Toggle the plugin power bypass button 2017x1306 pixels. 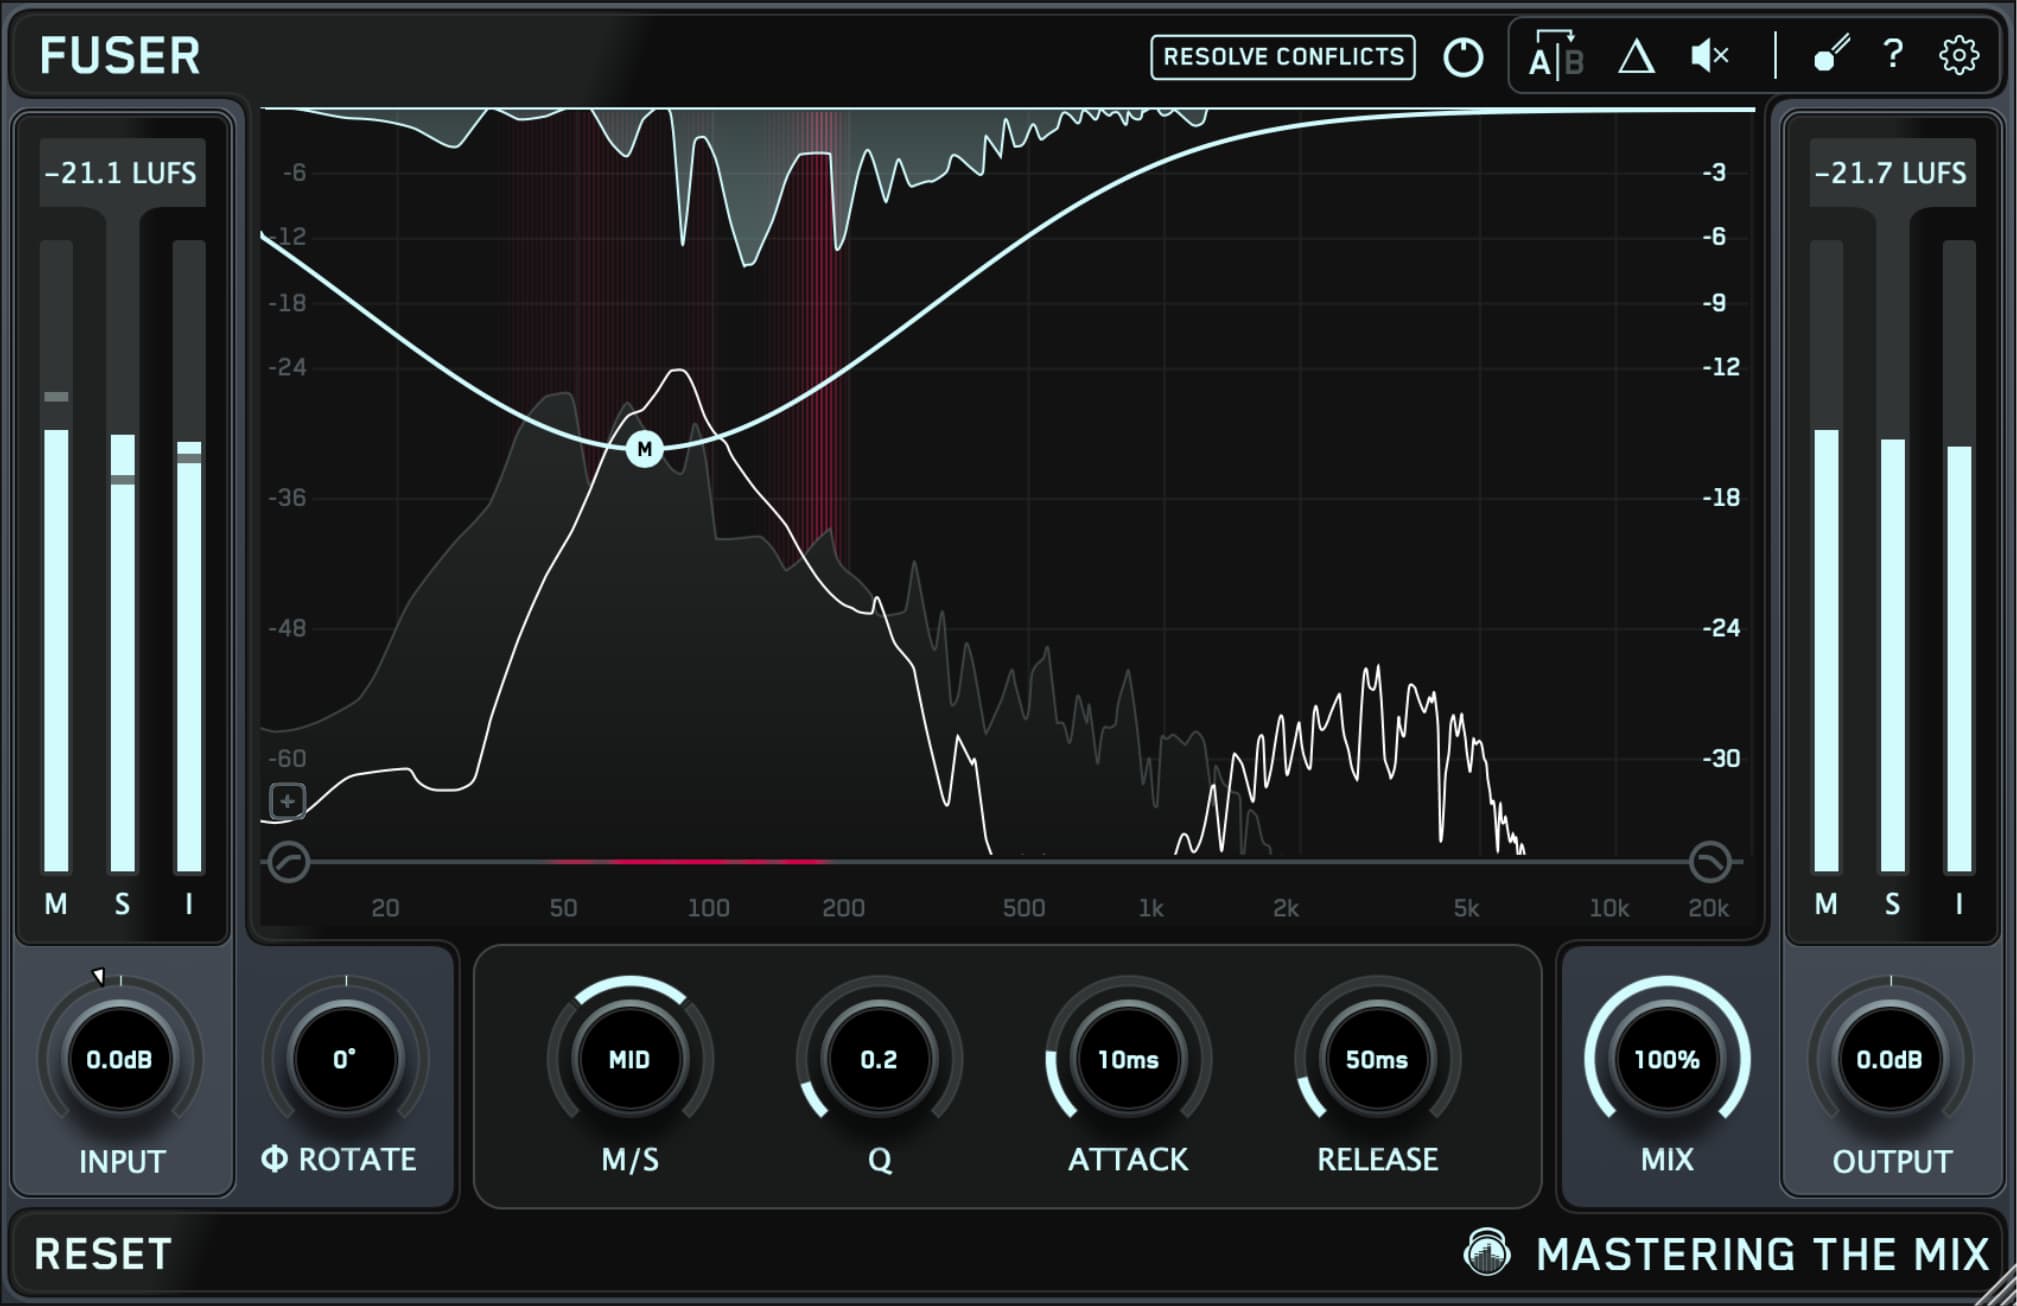coord(1463,57)
